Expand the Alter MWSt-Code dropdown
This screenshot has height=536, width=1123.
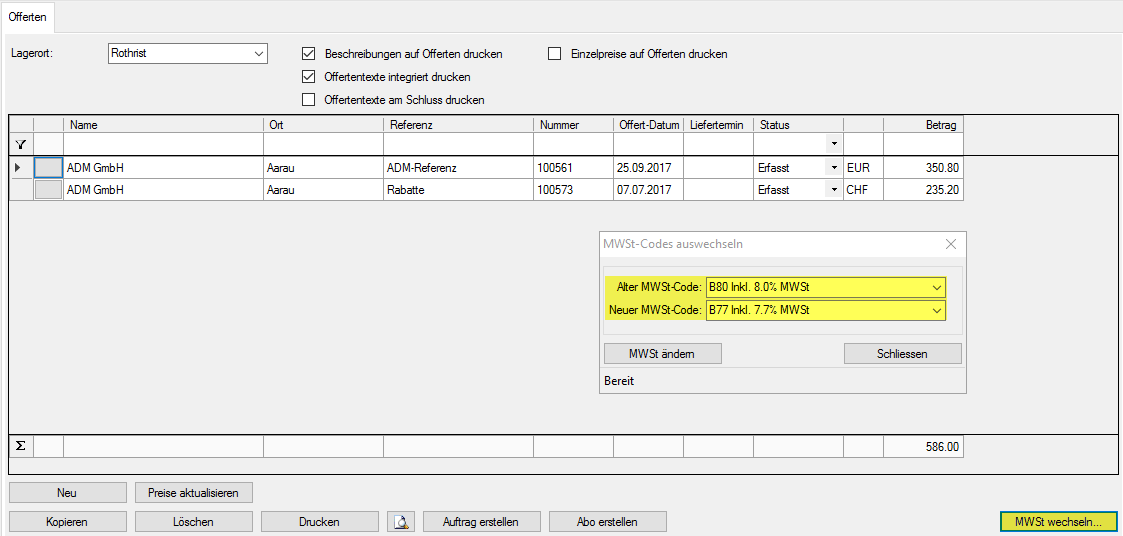[x=936, y=287]
